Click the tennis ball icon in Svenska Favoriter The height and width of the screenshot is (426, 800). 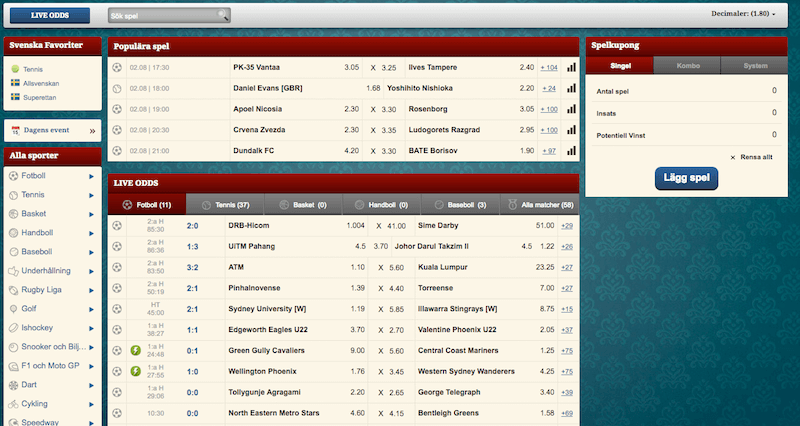click(x=15, y=69)
